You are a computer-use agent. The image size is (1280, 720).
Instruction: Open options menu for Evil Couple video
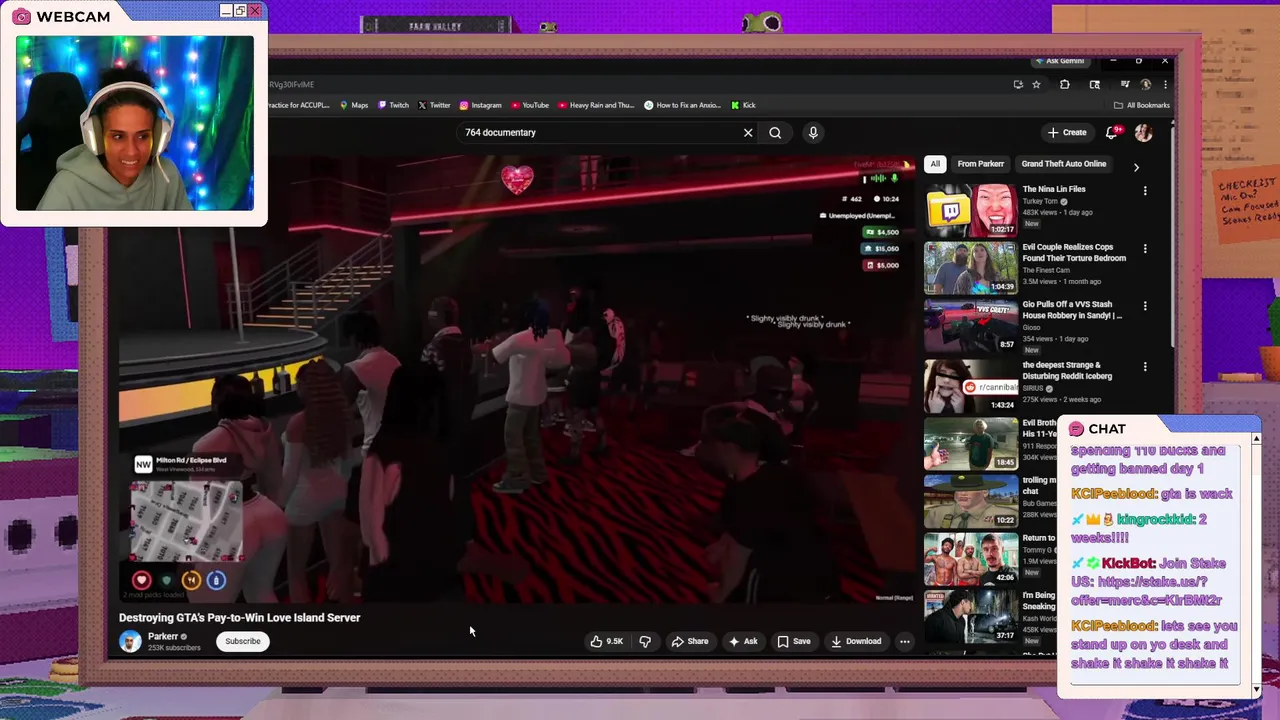tap(1145, 248)
